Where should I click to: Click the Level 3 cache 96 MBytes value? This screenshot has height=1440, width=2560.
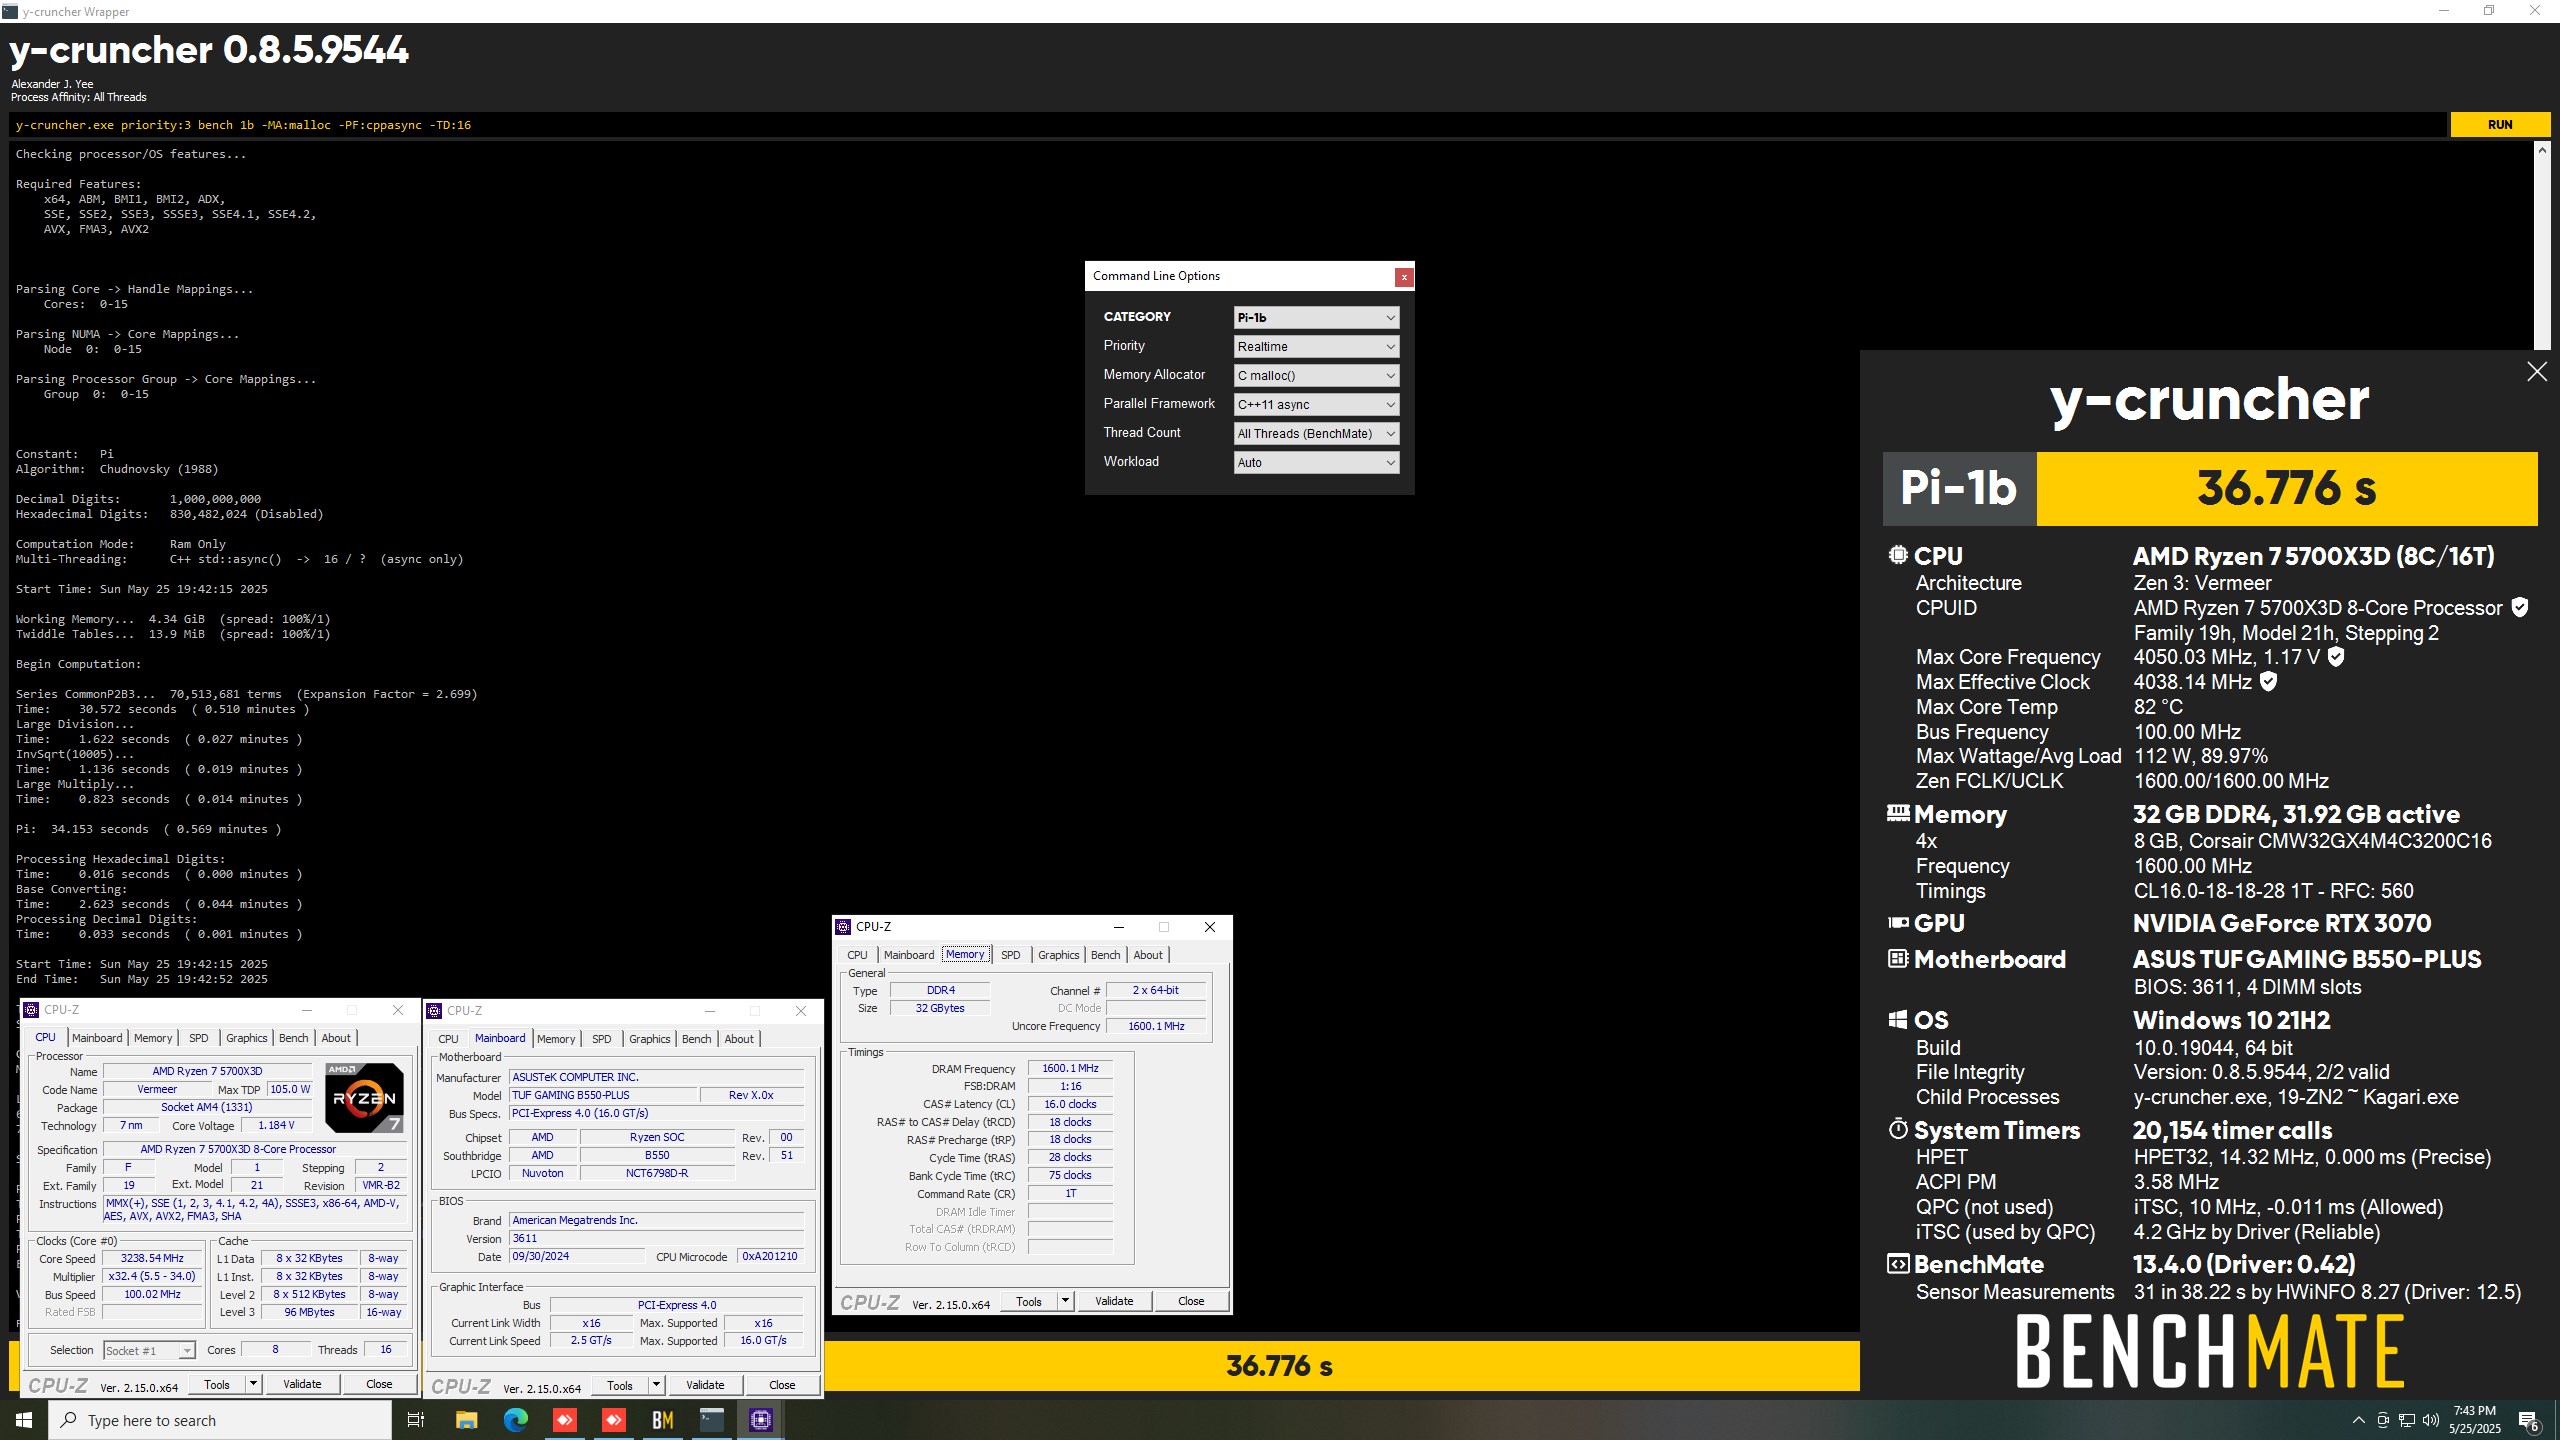[x=309, y=1312]
